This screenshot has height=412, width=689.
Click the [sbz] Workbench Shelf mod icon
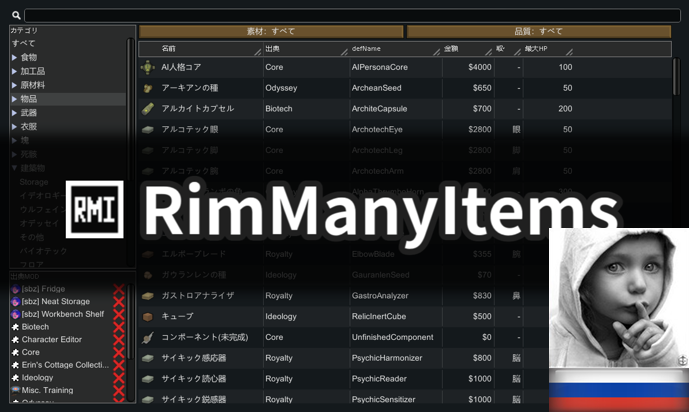click(x=15, y=314)
